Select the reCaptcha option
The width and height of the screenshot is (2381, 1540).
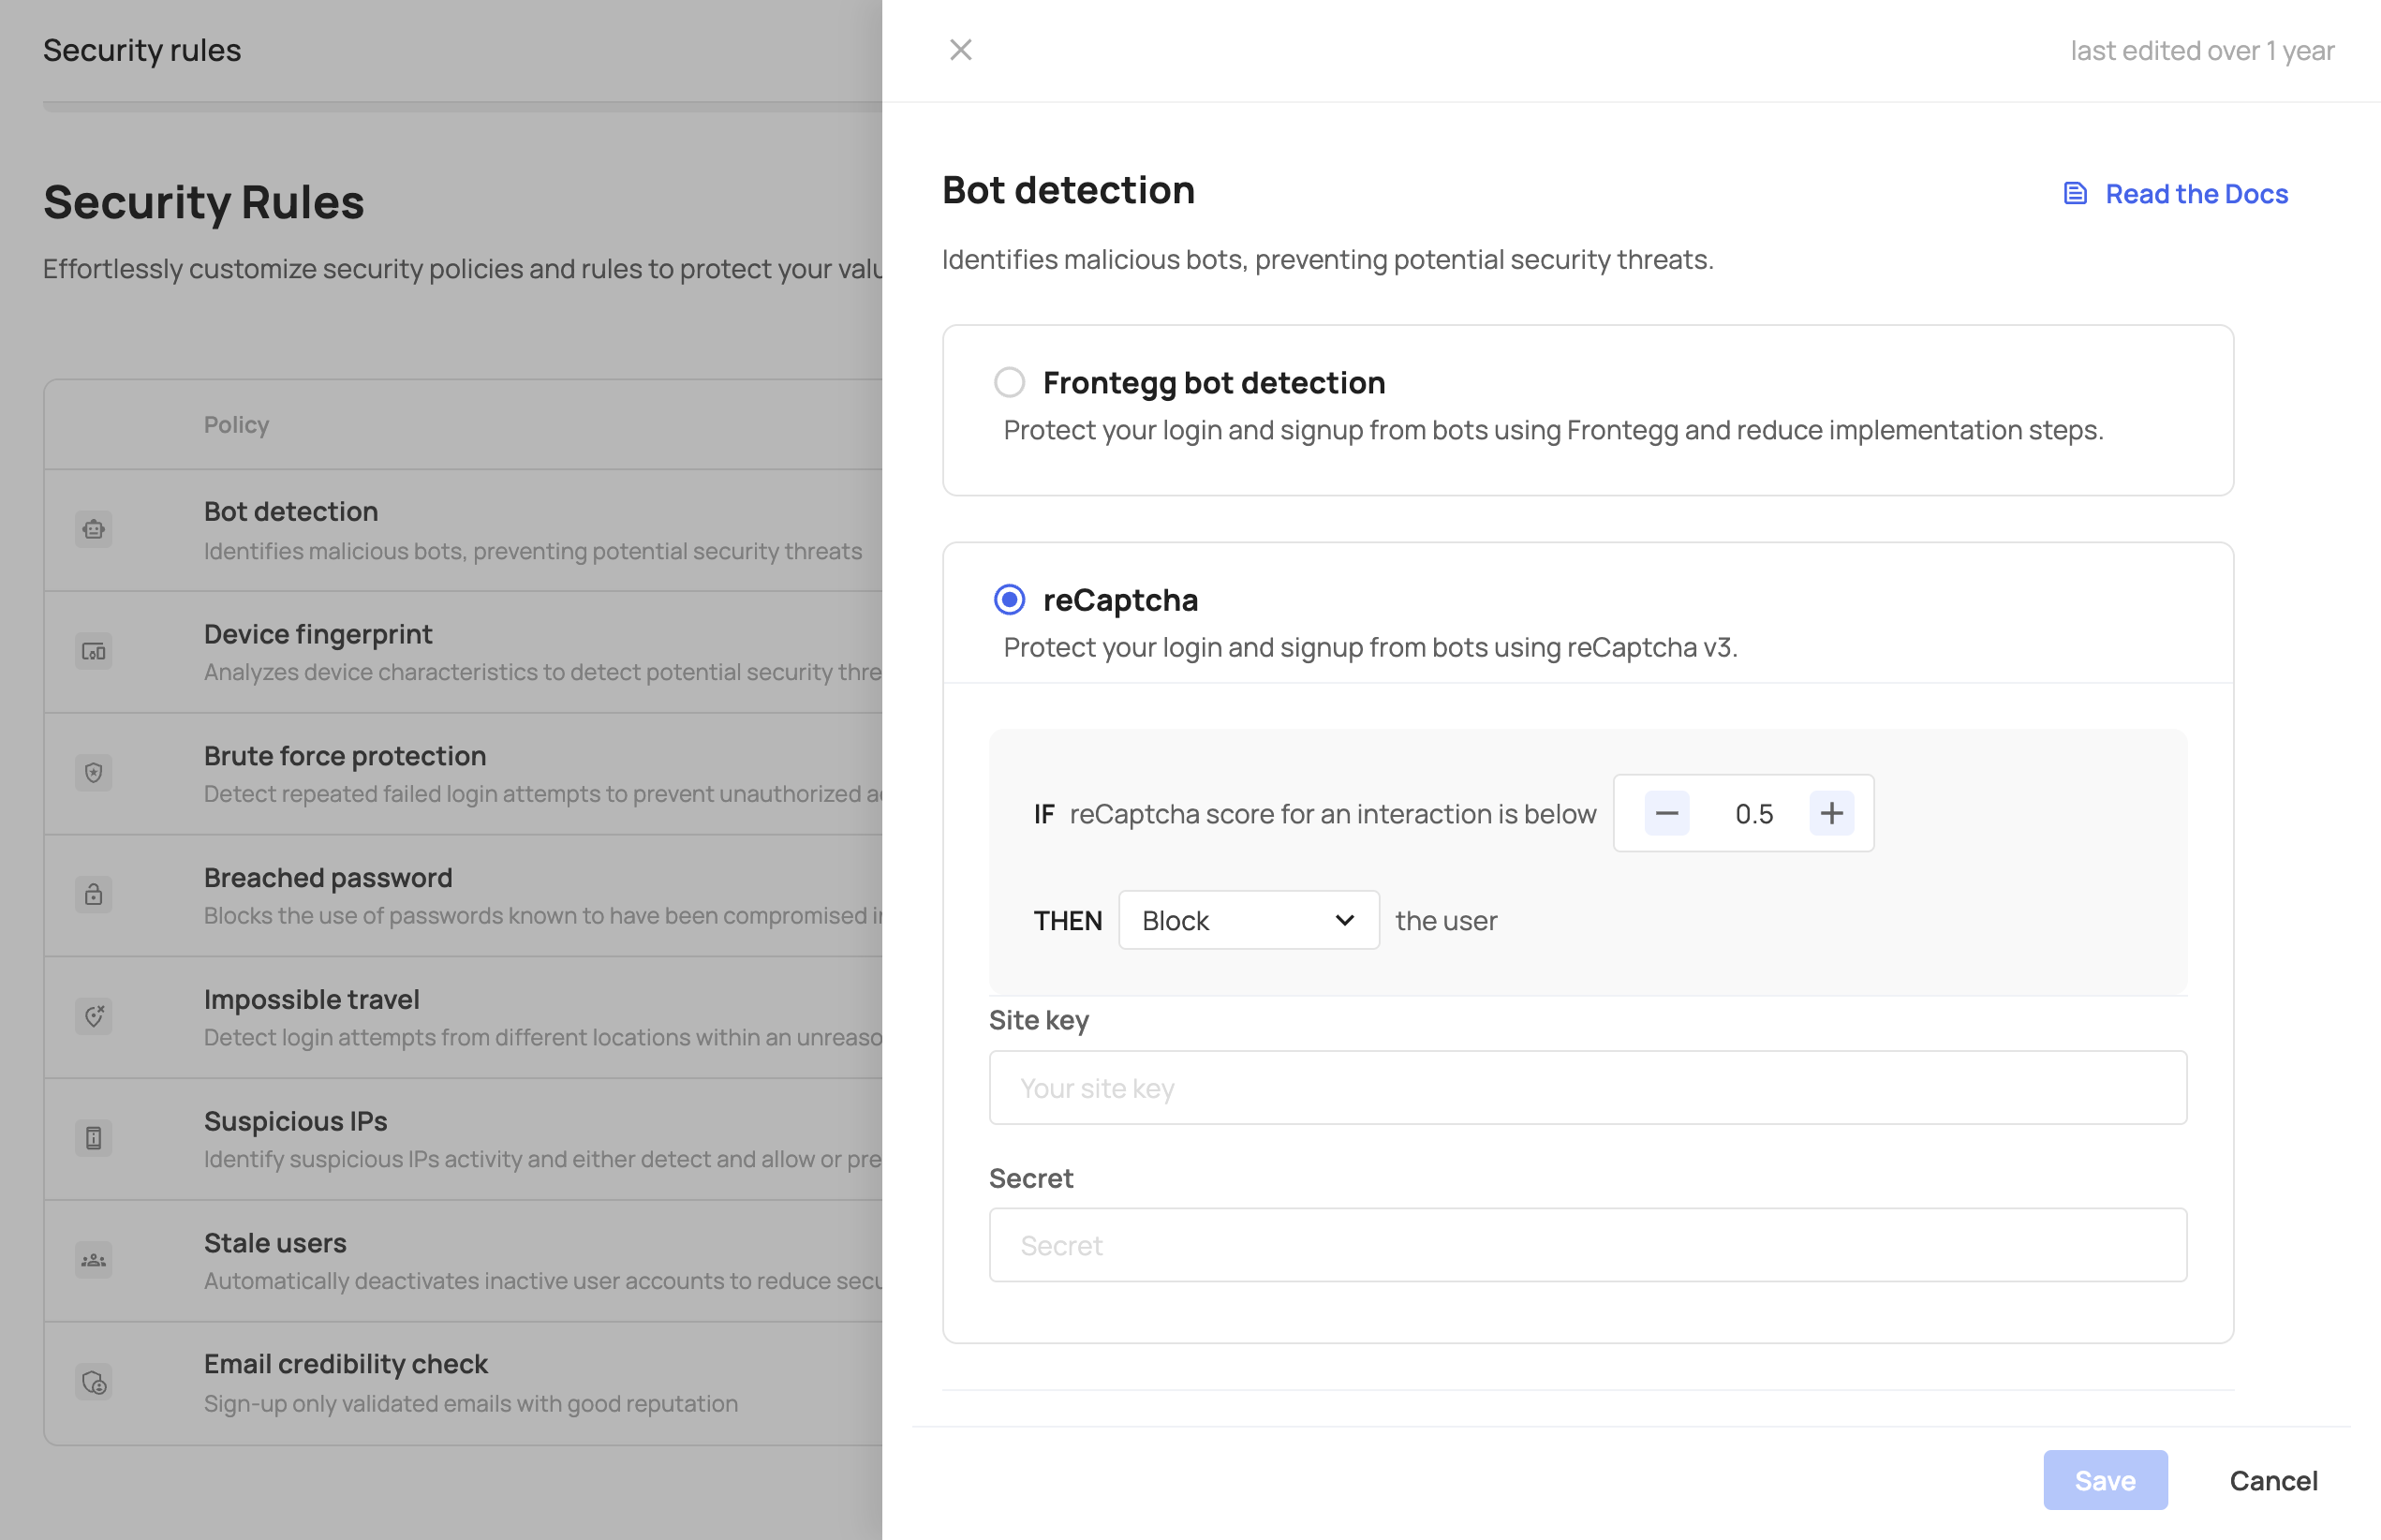click(x=1009, y=599)
